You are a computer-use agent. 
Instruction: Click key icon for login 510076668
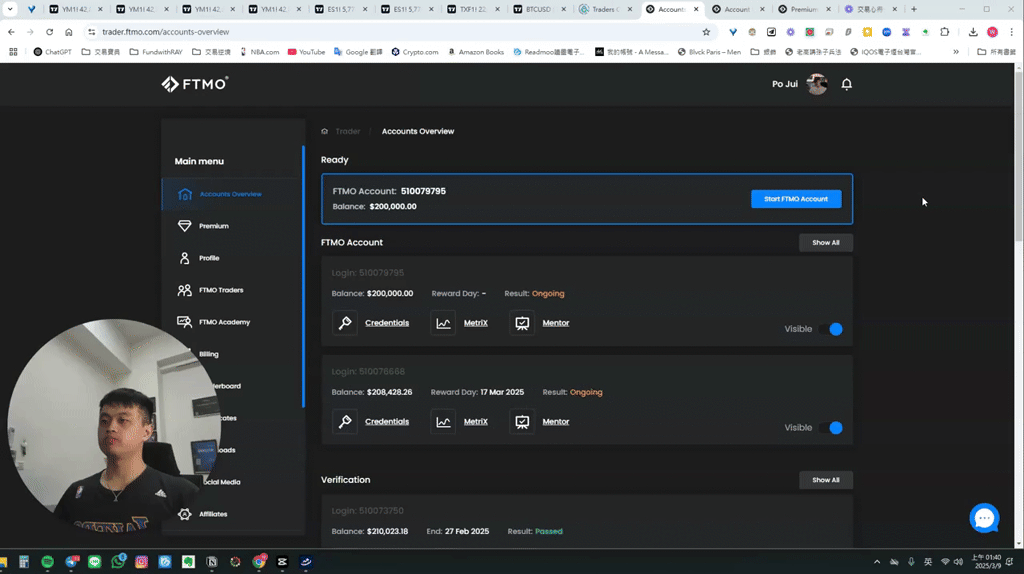[345, 421]
